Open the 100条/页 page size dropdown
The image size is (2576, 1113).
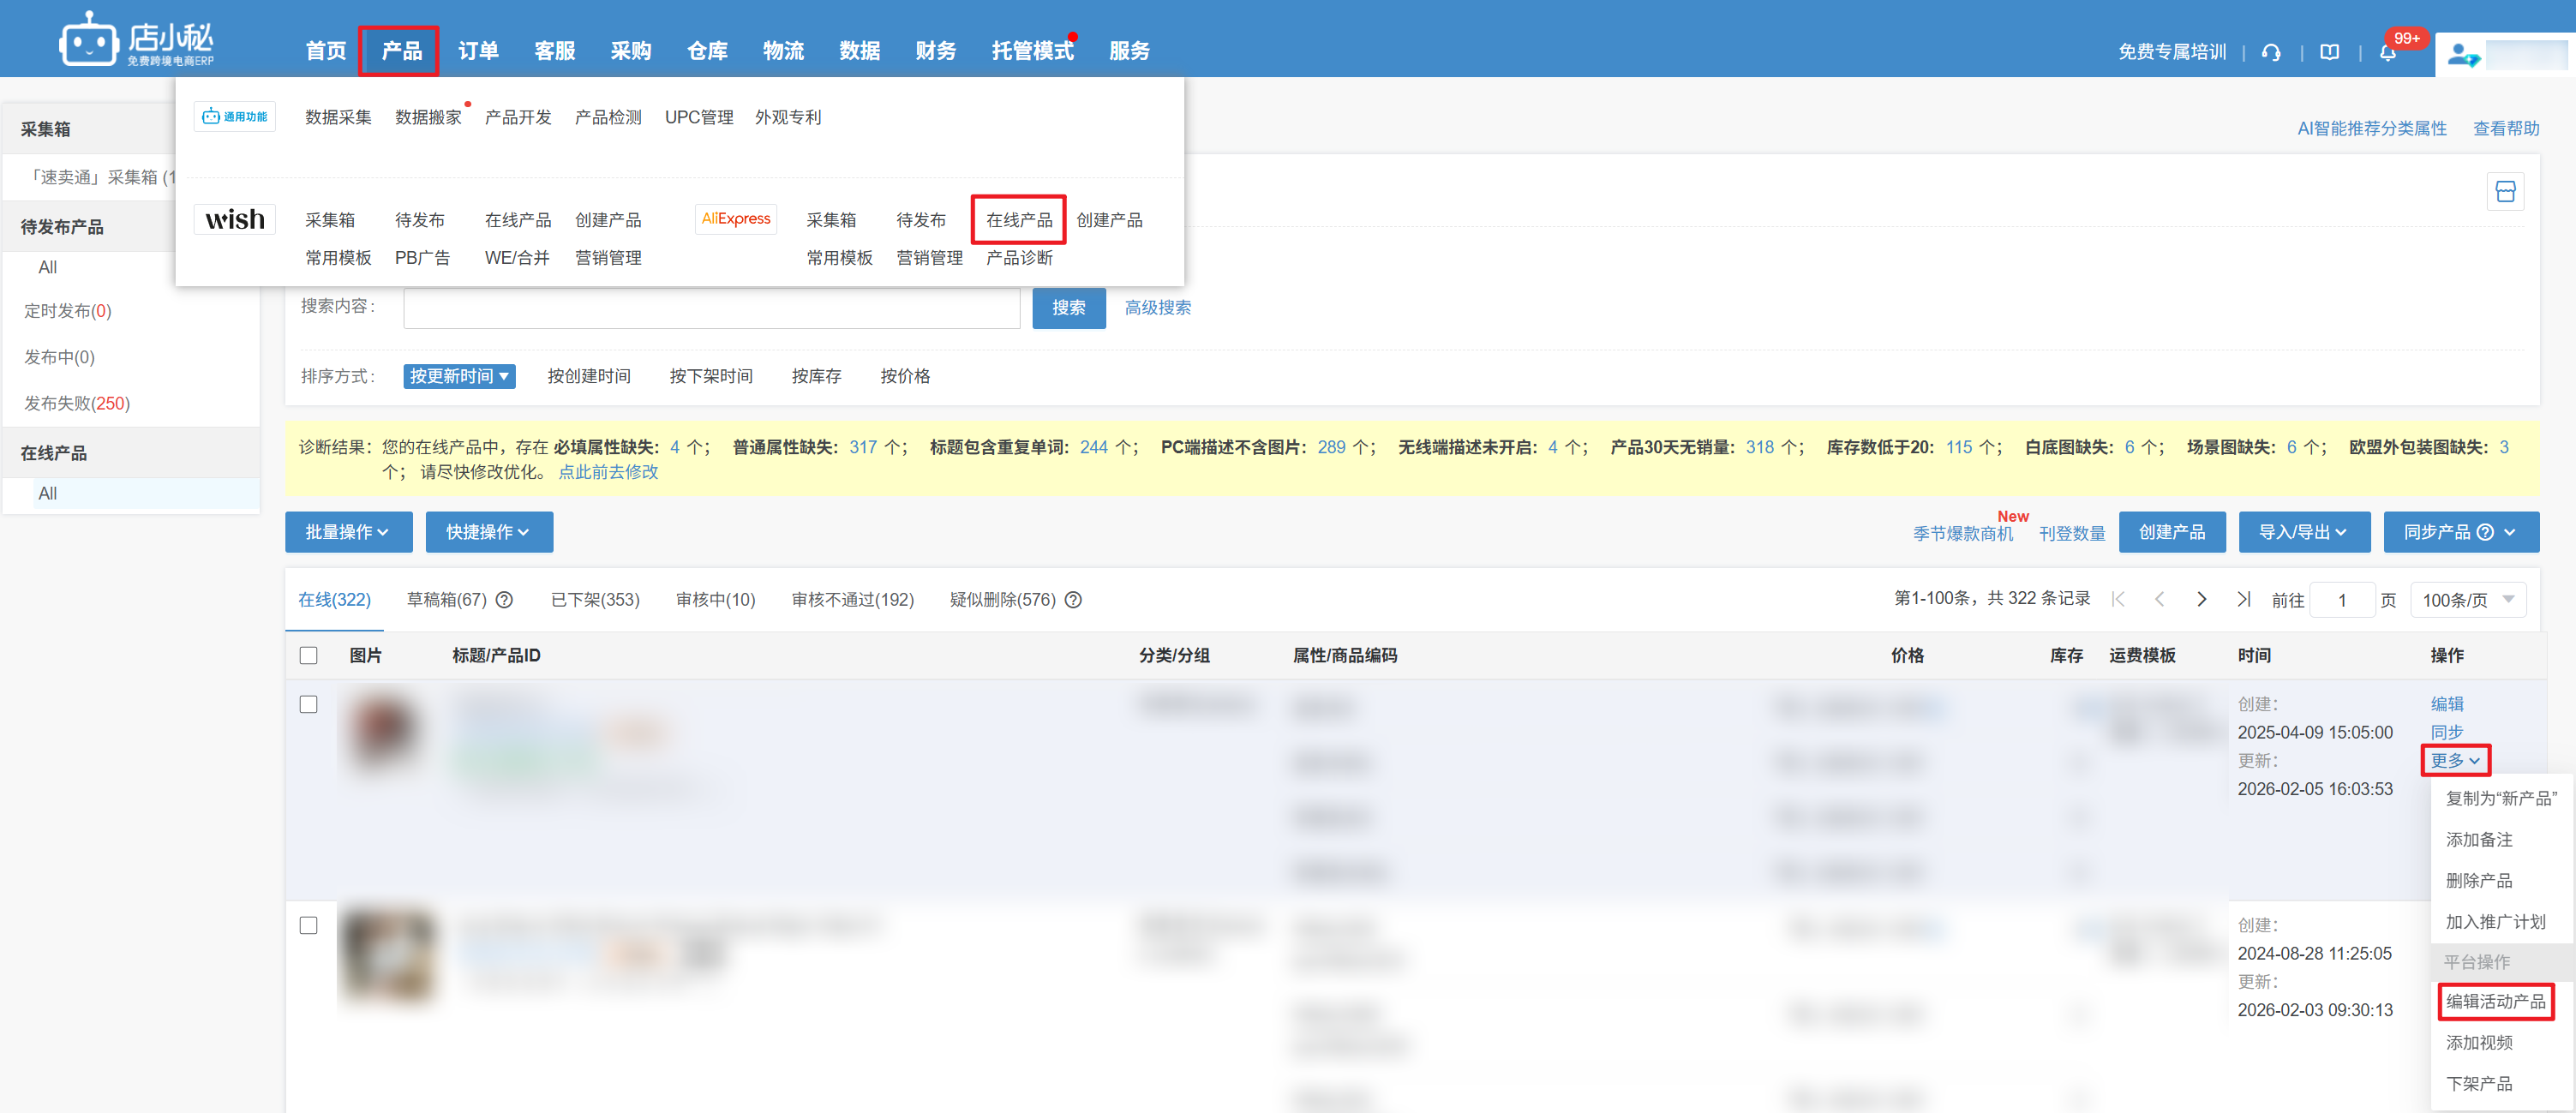[2467, 600]
